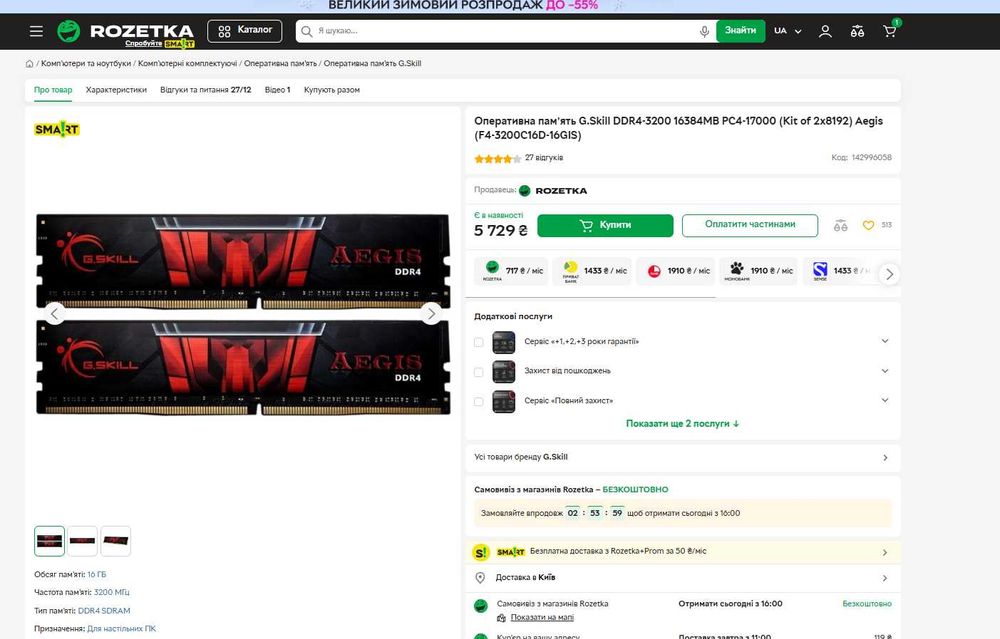Image resolution: width=1000 pixels, height=639 pixels.
Task: Enable «+1,+2,+3 роки гарантії» service checkbox
Action: coord(478,342)
